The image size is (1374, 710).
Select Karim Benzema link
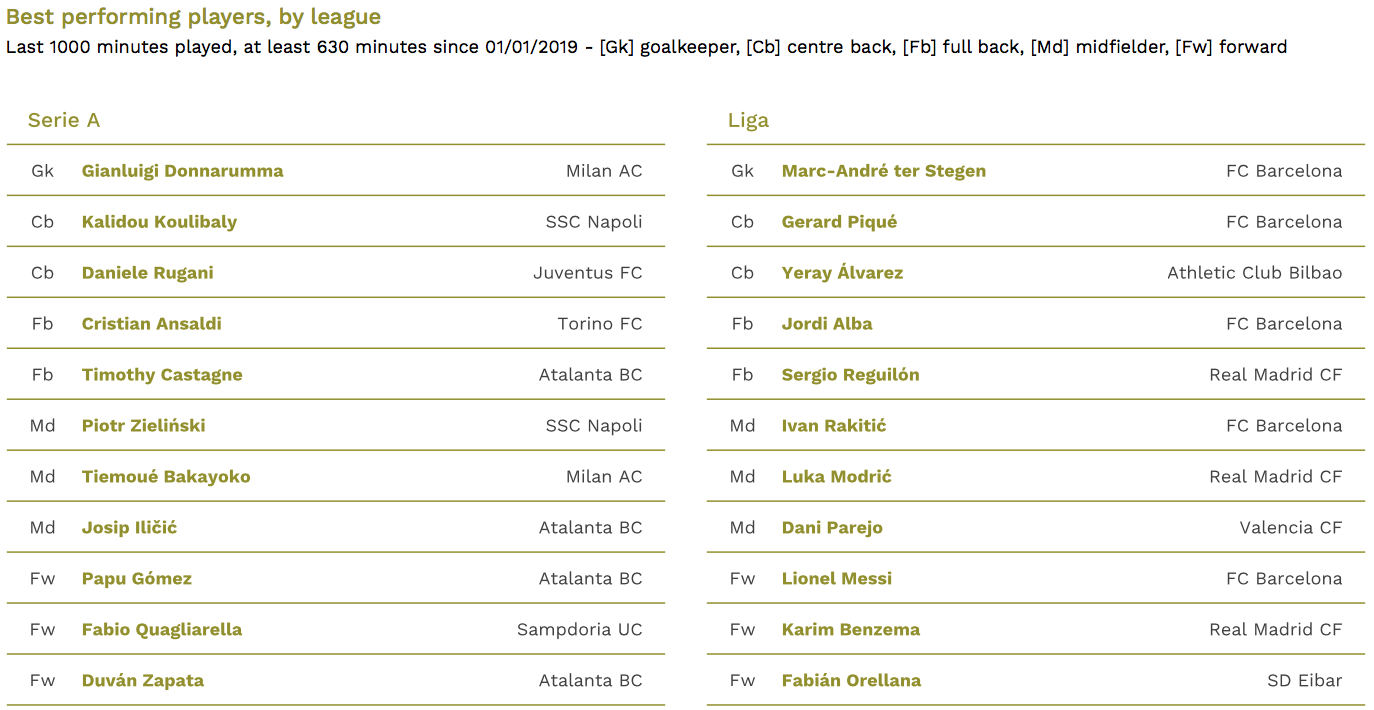(851, 630)
